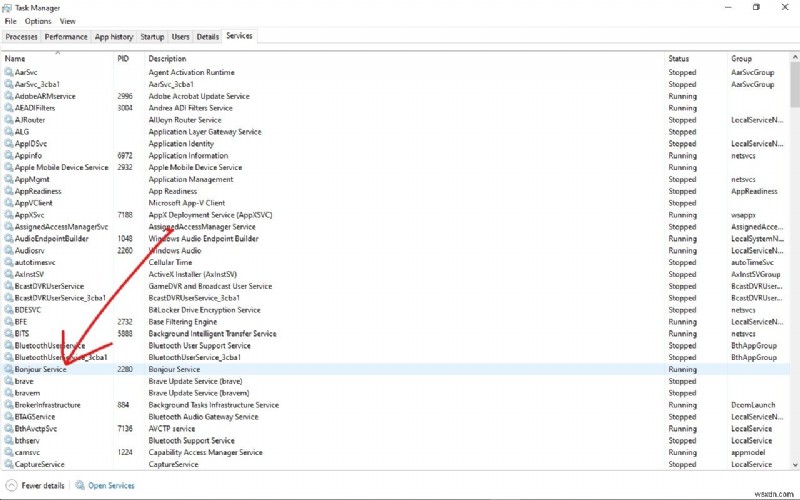800x500 pixels.
Task: Click the scrollbar down arrow
Action: [x=794, y=465]
